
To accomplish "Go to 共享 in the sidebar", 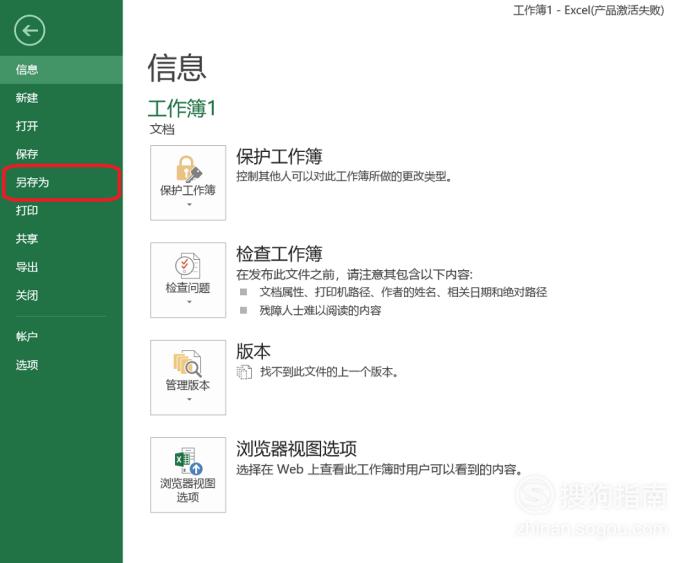I will point(61,239).
